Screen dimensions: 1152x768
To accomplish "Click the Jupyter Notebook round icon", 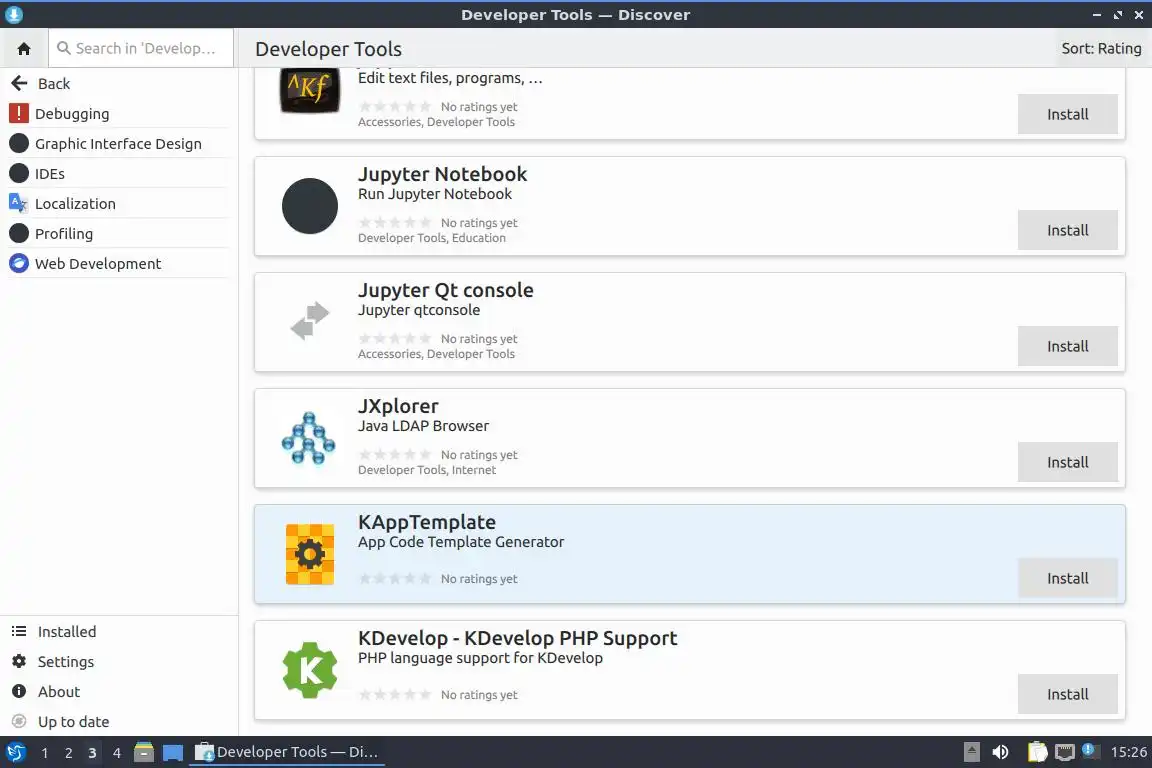I will pyautogui.click(x=310, y=206).
